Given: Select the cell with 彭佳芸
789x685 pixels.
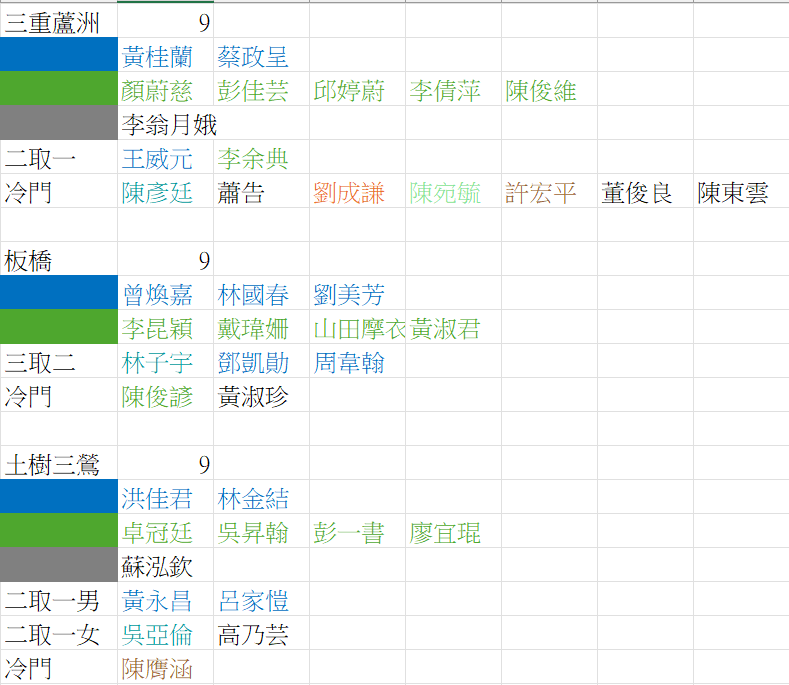Looking at the screenshot, I should click(262, 89).
